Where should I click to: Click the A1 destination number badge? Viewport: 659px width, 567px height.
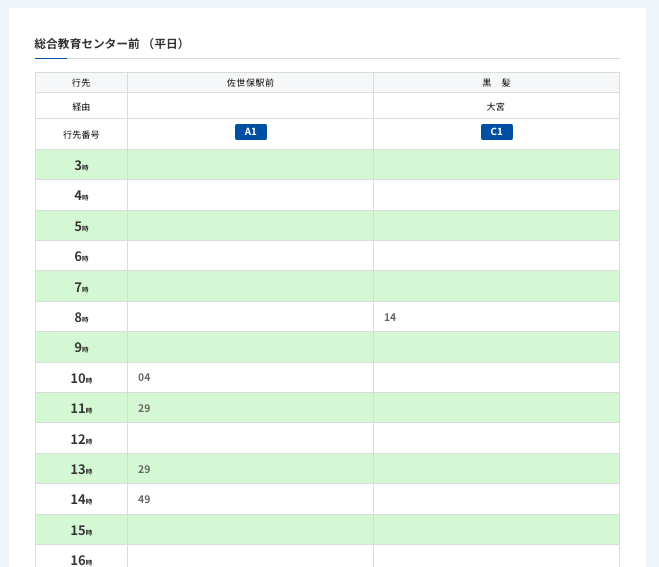coord(250,132)
